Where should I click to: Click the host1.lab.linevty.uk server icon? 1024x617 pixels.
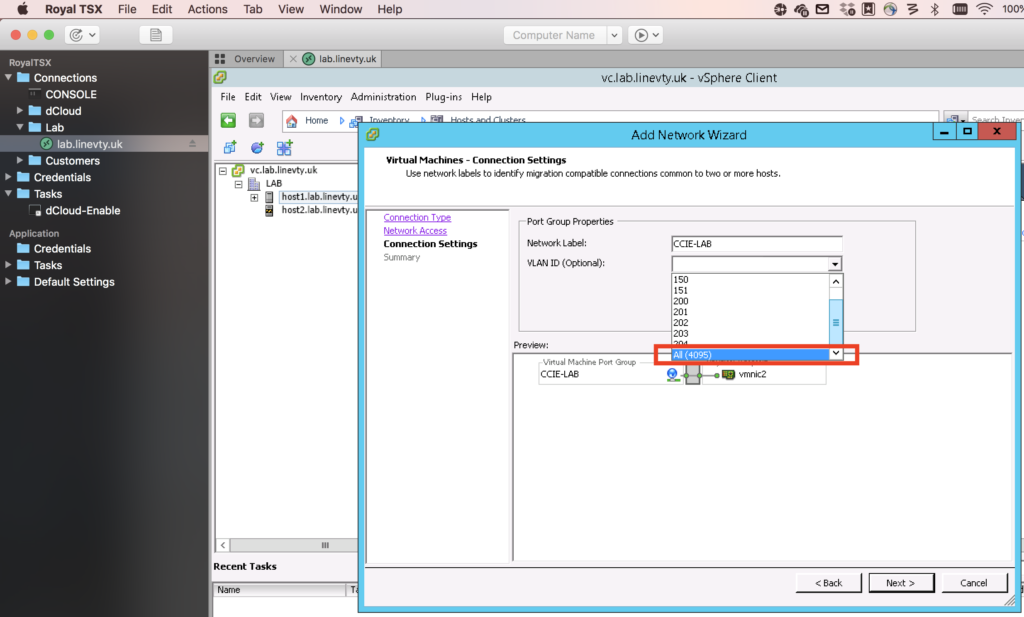click(x=269, y=197)
